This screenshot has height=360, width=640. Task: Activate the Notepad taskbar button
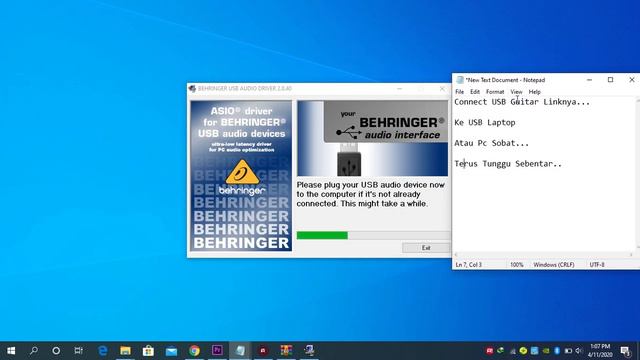(x=240, y=351)
